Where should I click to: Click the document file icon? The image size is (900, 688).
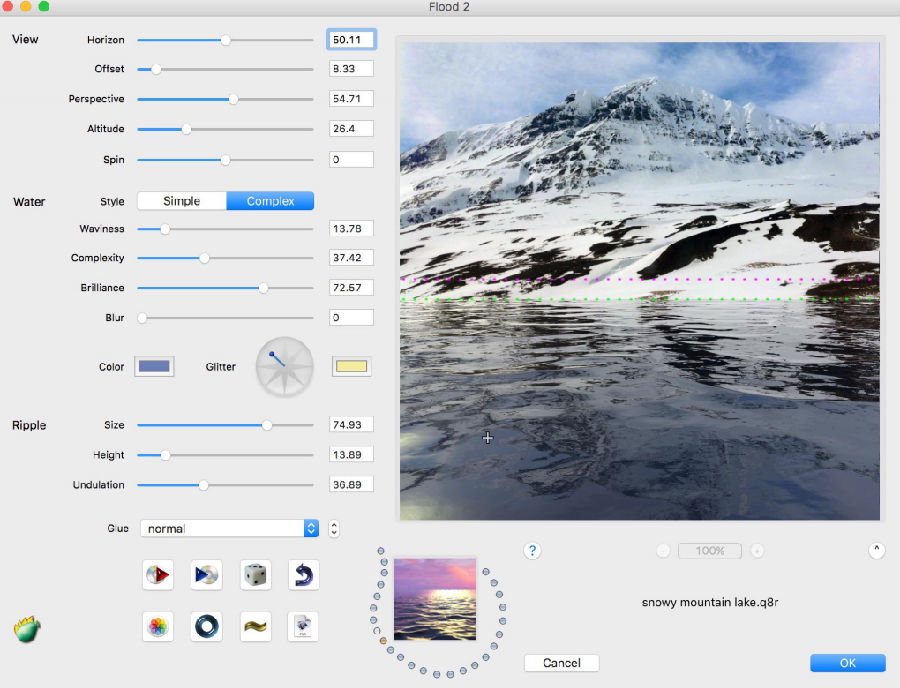point(302,626)
